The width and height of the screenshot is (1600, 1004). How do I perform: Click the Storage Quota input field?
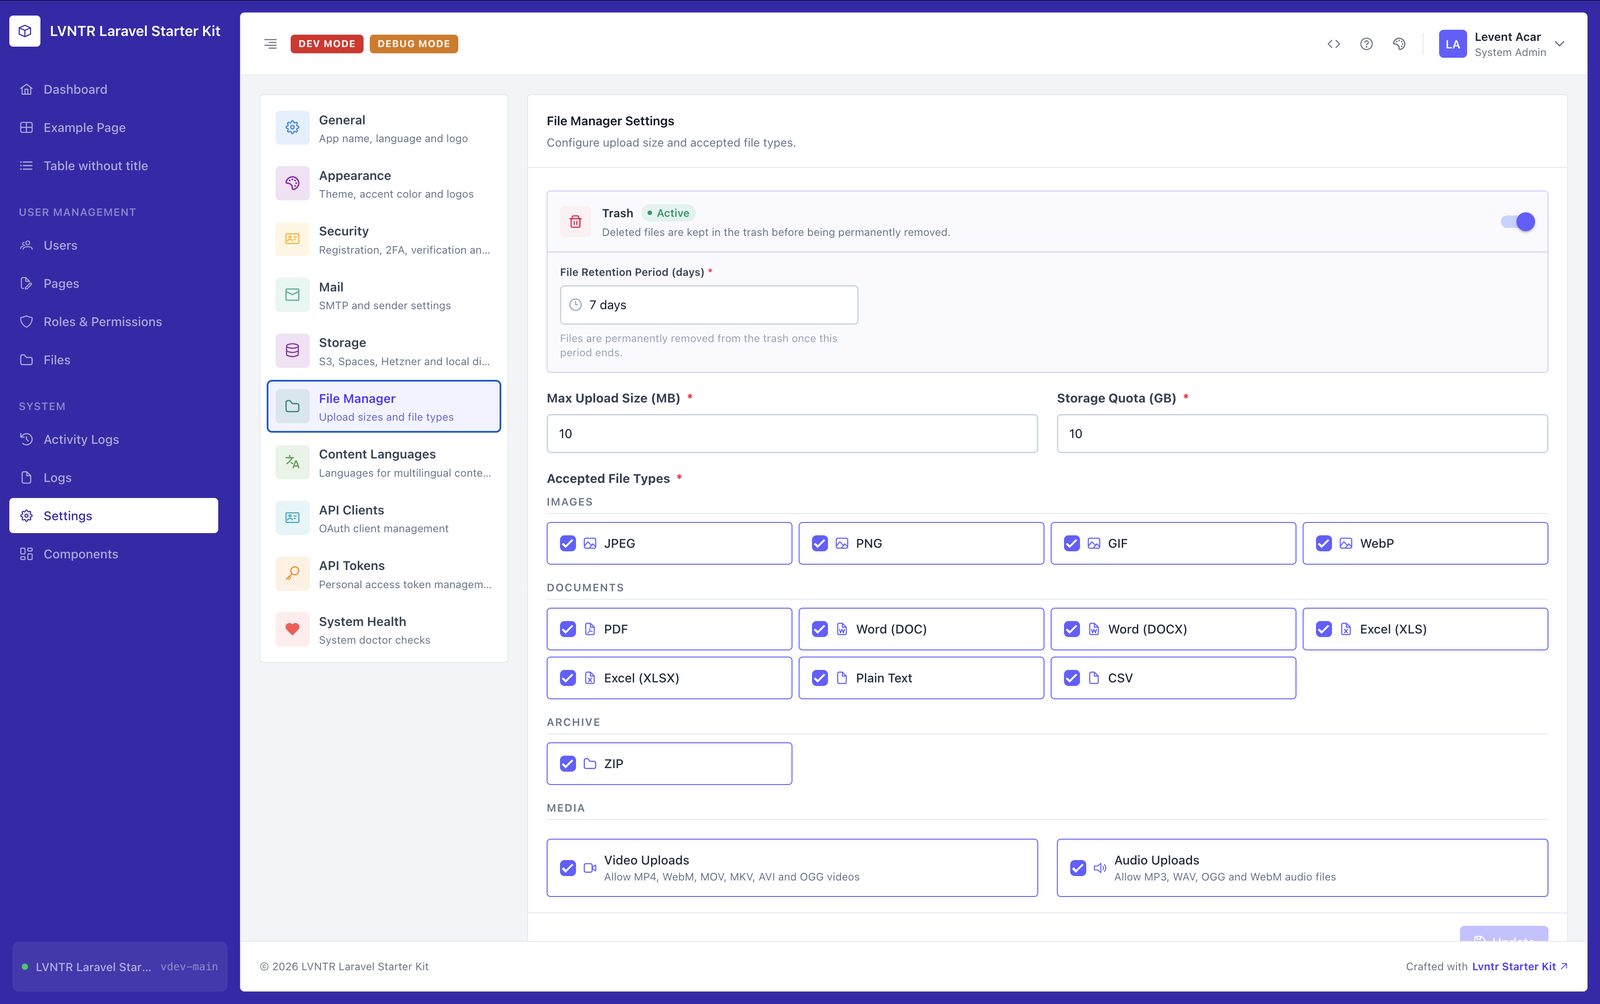(1302, 434)
